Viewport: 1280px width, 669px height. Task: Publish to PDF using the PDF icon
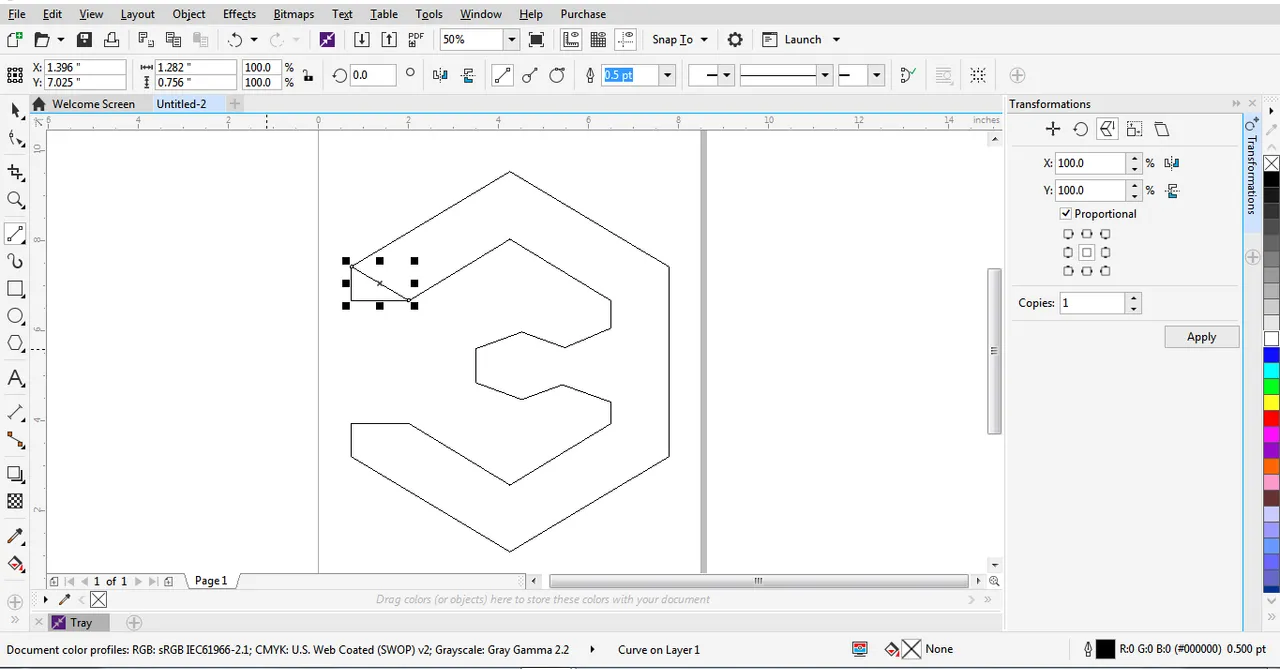(416, 40)
